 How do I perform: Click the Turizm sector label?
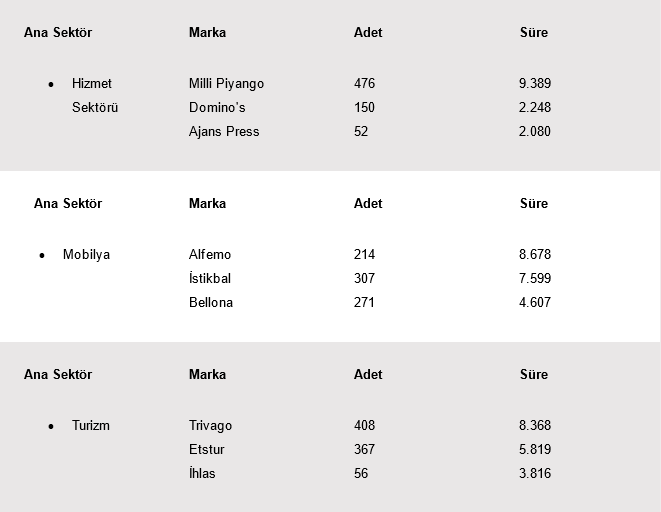(91, 426)
